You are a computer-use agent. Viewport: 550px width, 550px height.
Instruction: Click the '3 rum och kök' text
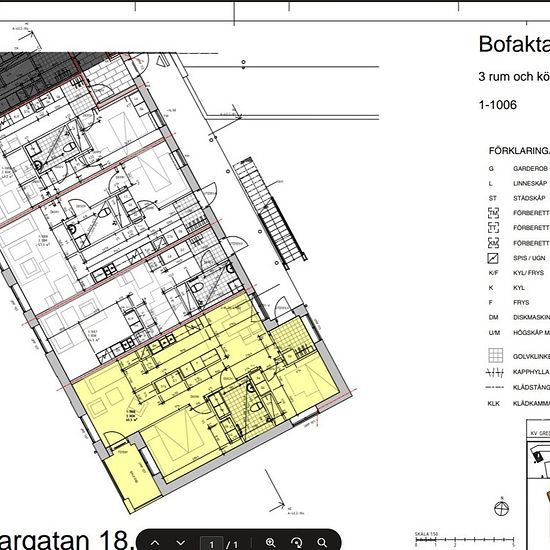514,76
